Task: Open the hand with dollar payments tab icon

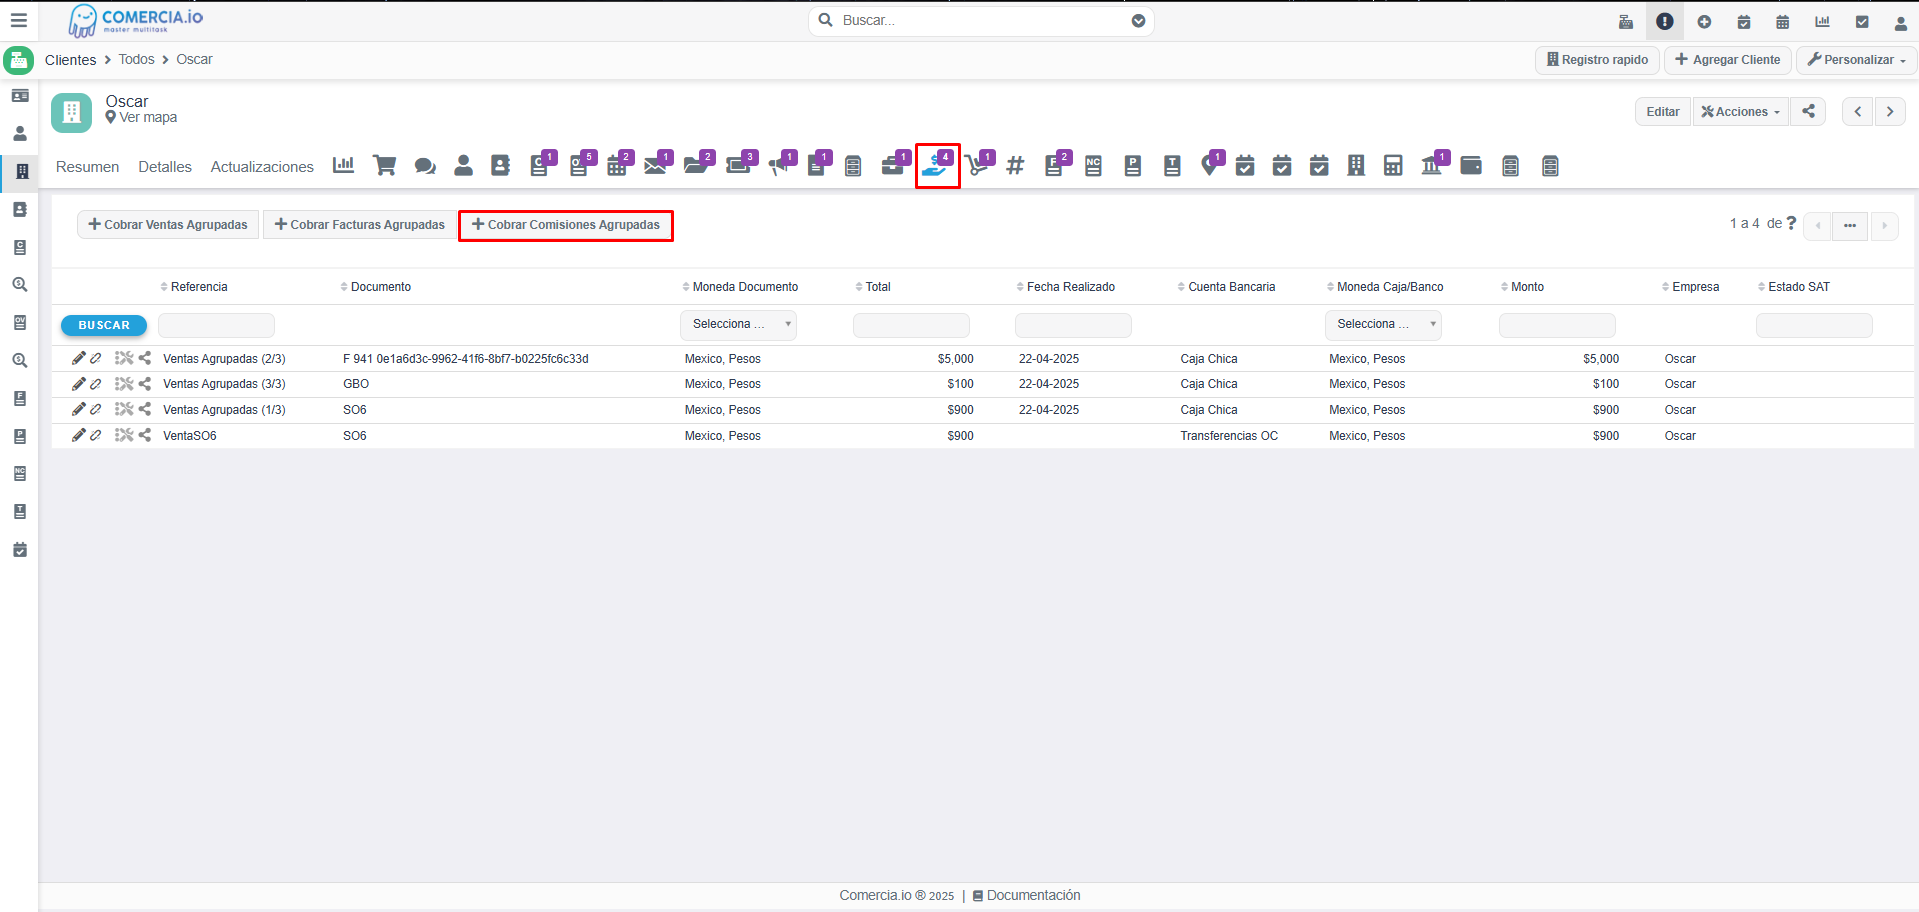Action: pyautogui.click(x=937, y=165)
